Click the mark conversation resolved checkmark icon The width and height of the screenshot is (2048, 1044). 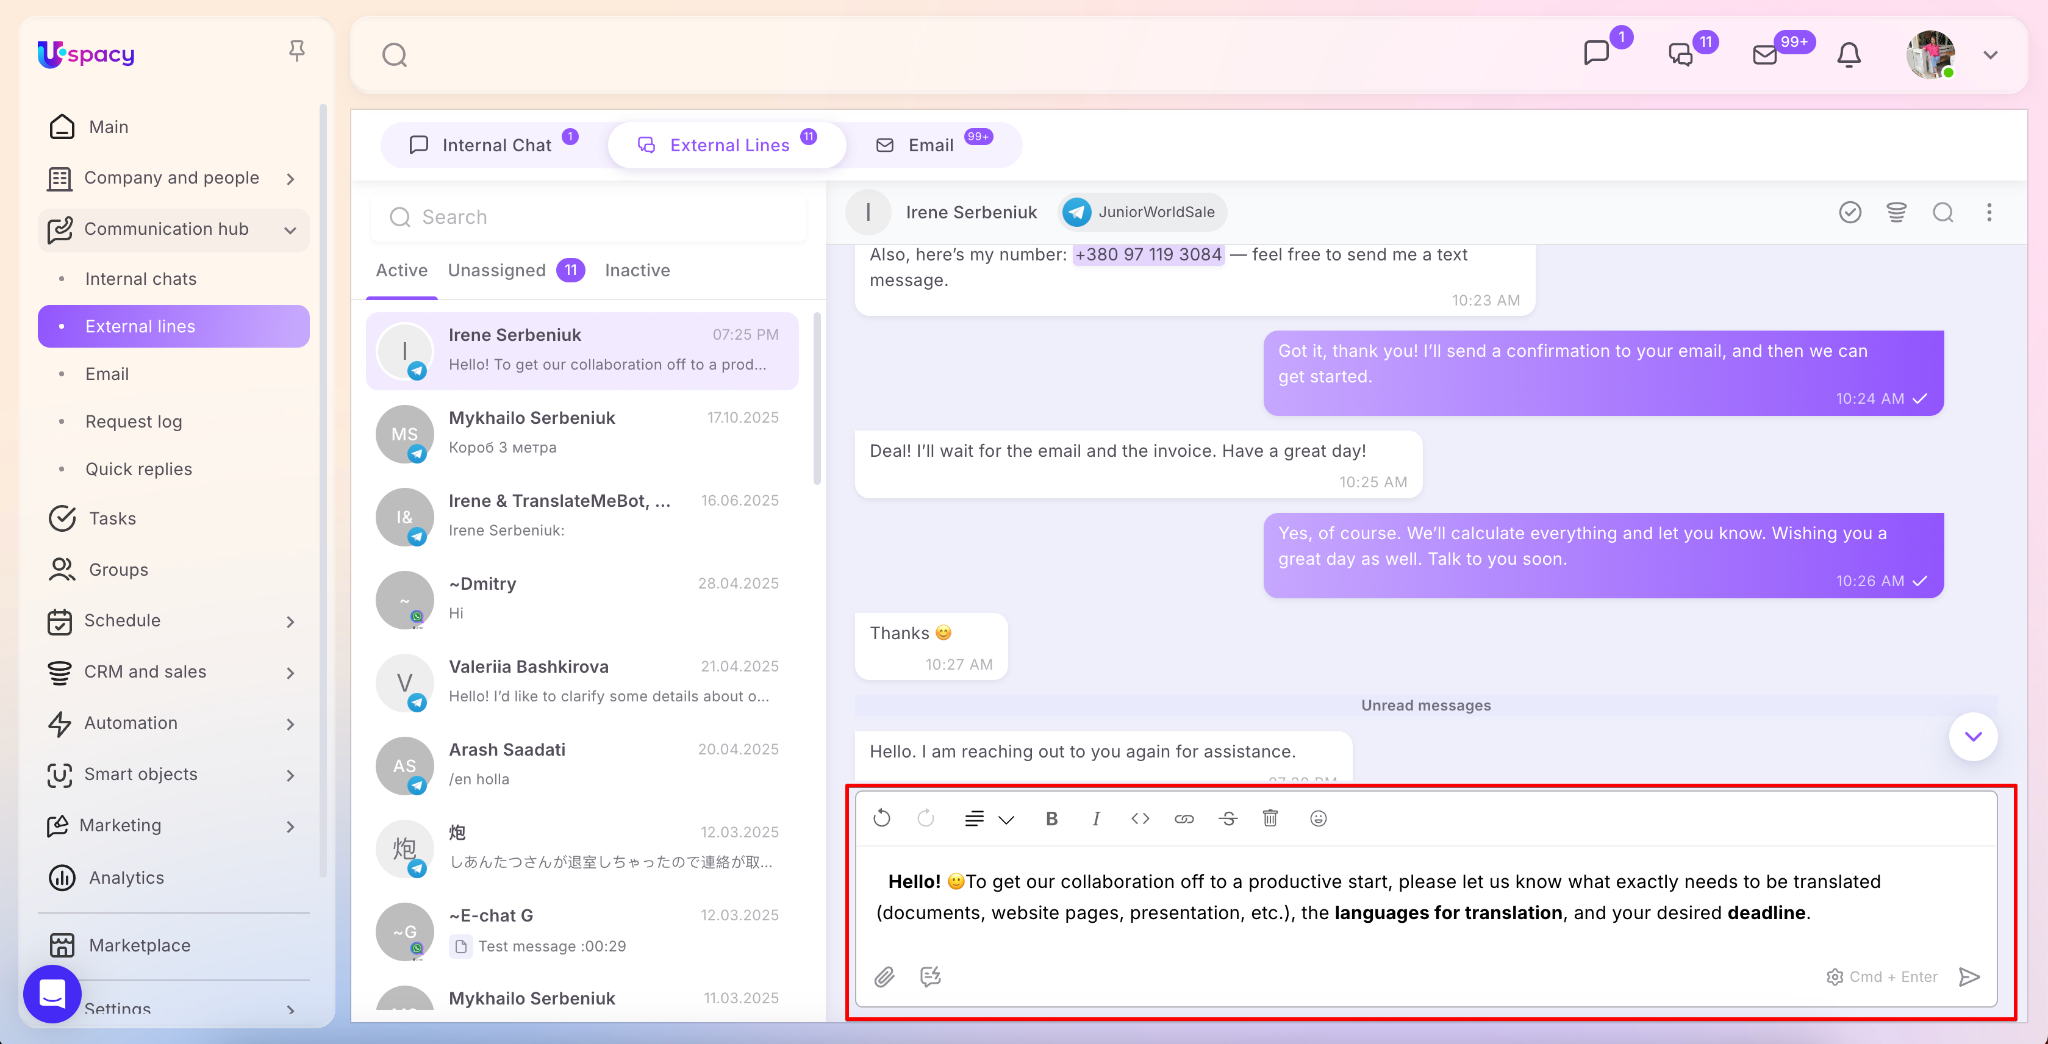point(1850,212)
